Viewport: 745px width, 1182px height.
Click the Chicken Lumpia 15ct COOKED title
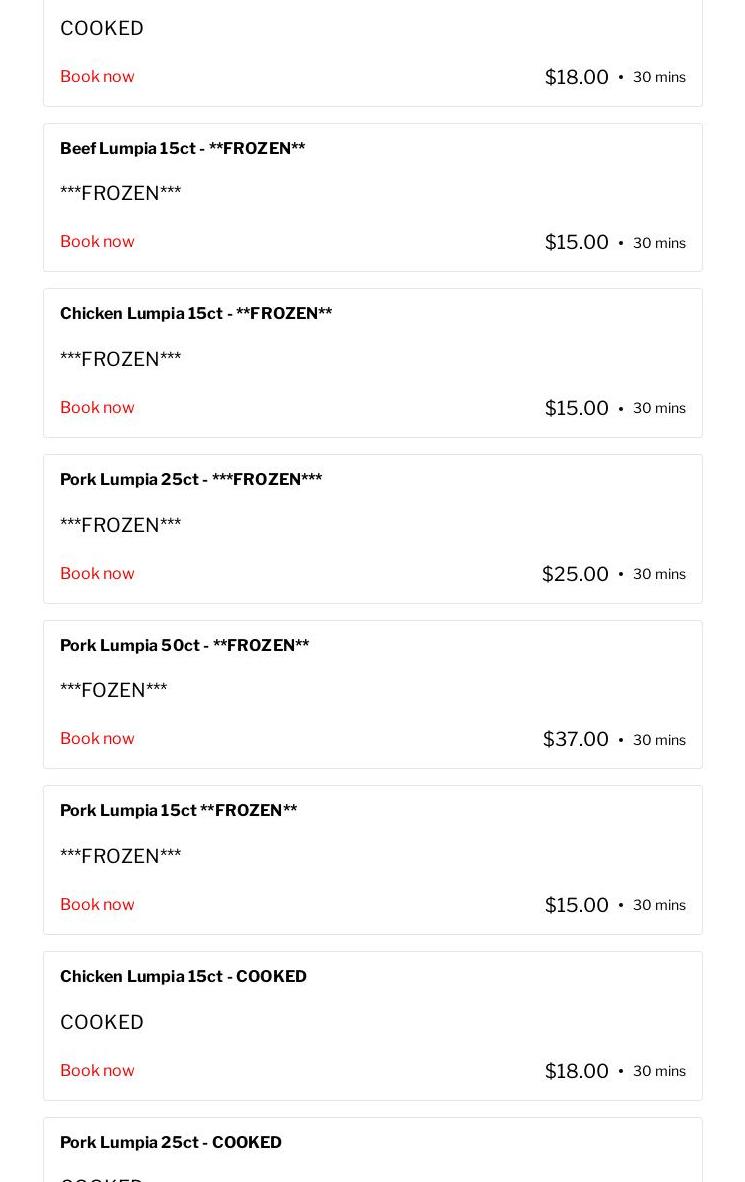coord(183,977)
